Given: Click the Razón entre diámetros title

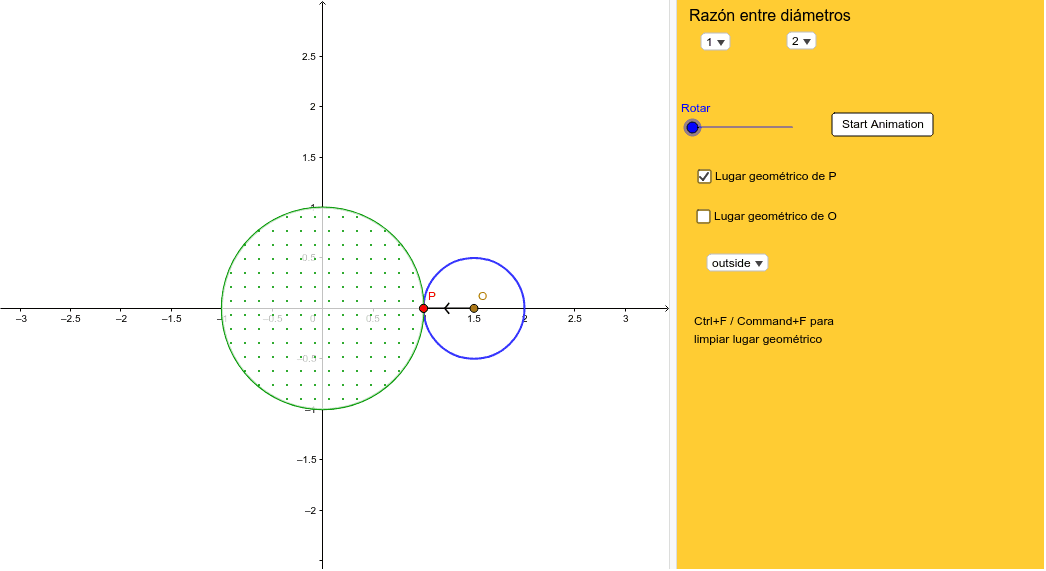Looking at the screenshot, I should click(769, 15).
